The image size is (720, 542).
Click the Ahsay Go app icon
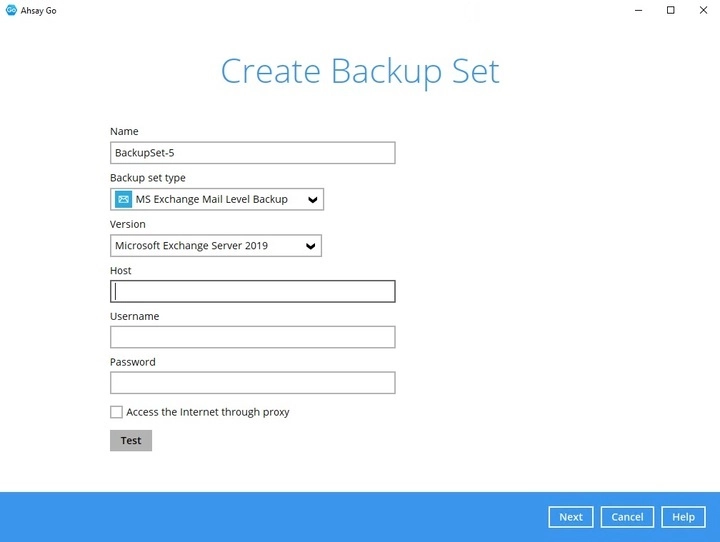tap(11, 10)
